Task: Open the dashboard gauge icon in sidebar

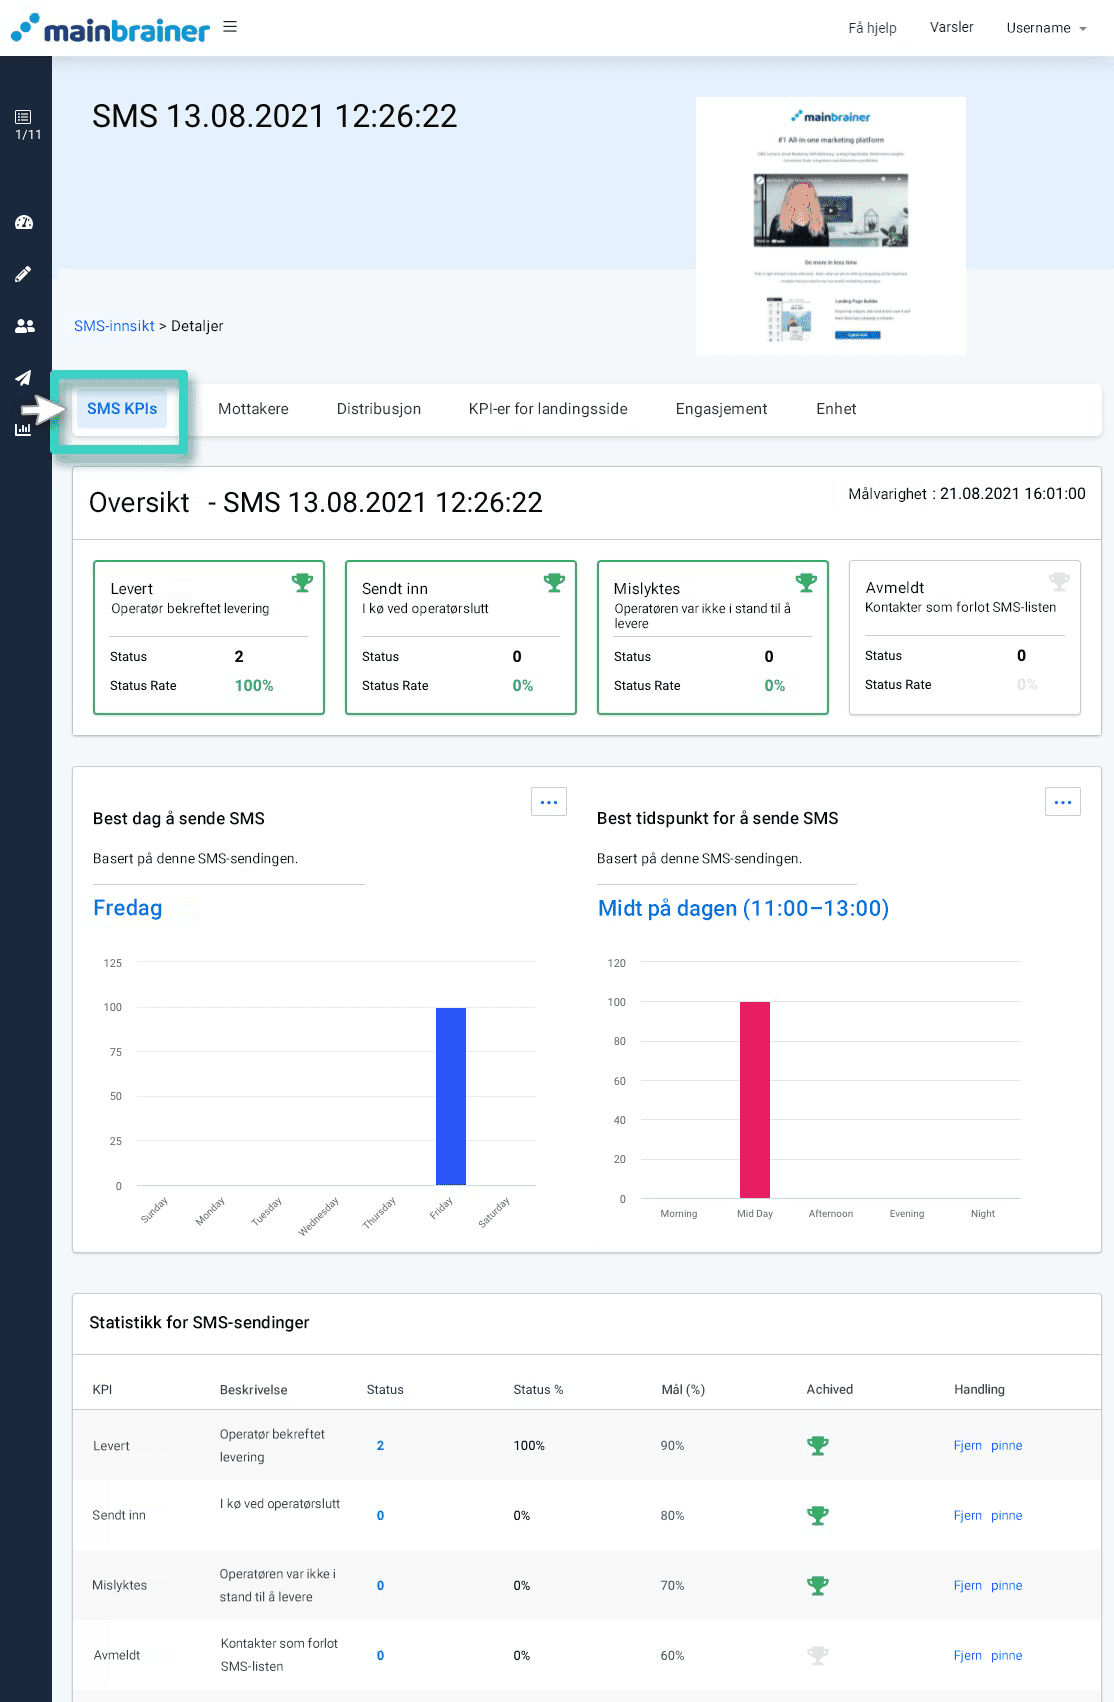Action: (x=24, y=222)
